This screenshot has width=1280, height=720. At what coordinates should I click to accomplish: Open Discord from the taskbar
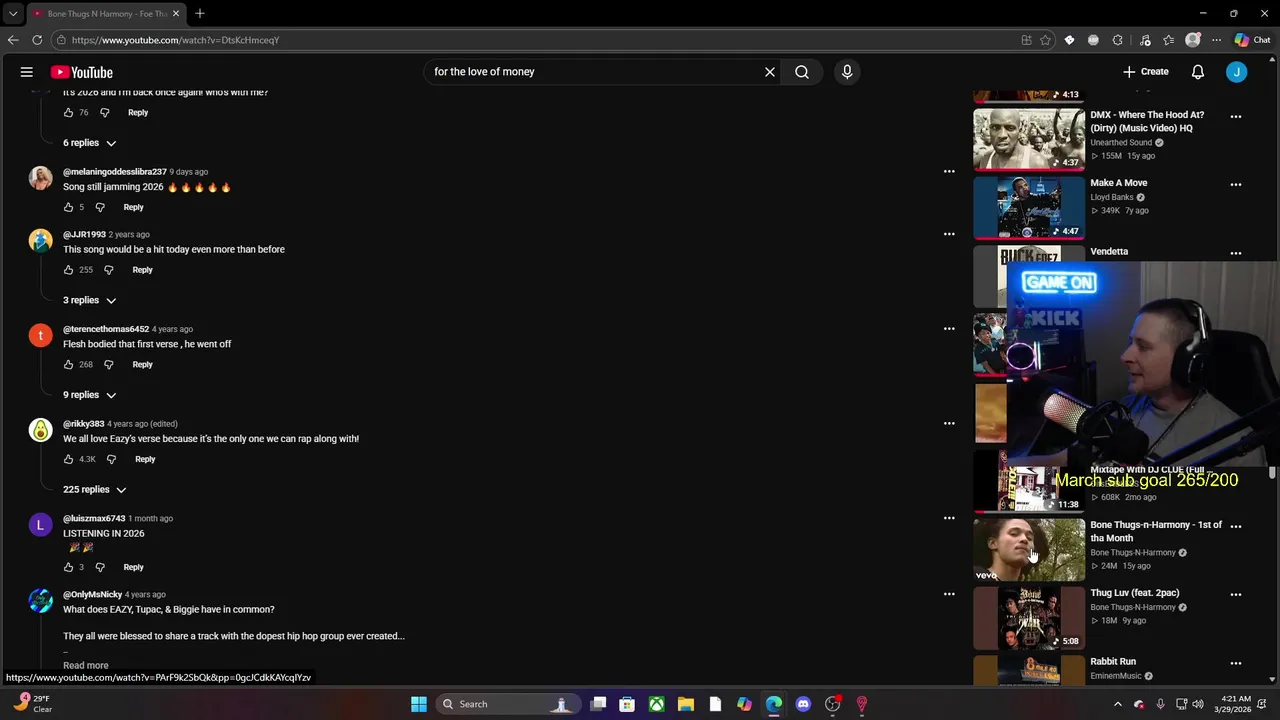click(x=803, y=704)
